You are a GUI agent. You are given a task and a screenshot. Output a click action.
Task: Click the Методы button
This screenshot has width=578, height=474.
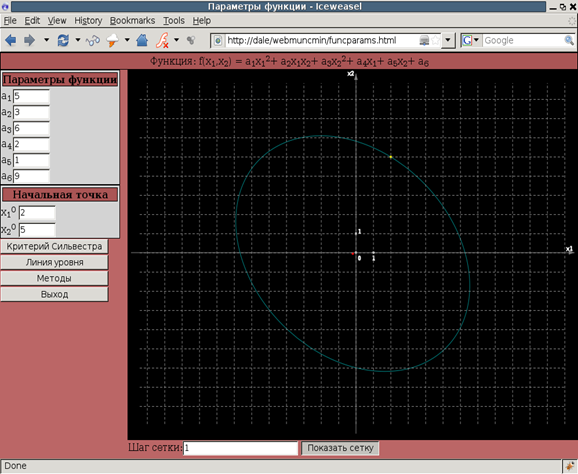54,278
